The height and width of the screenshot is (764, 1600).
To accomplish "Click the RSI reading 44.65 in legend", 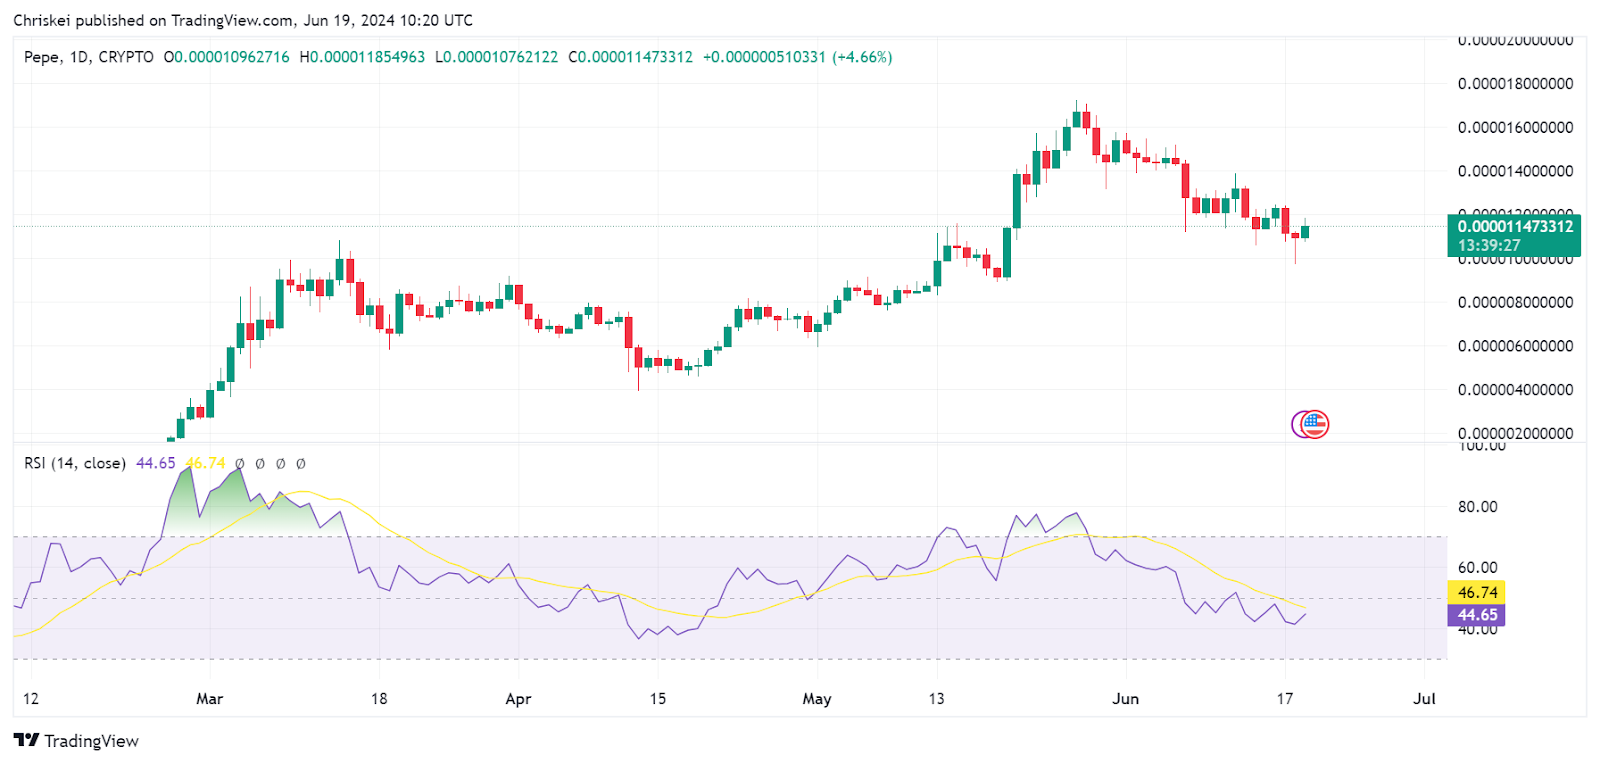I will pyautogui.click(x=156, y=463).
